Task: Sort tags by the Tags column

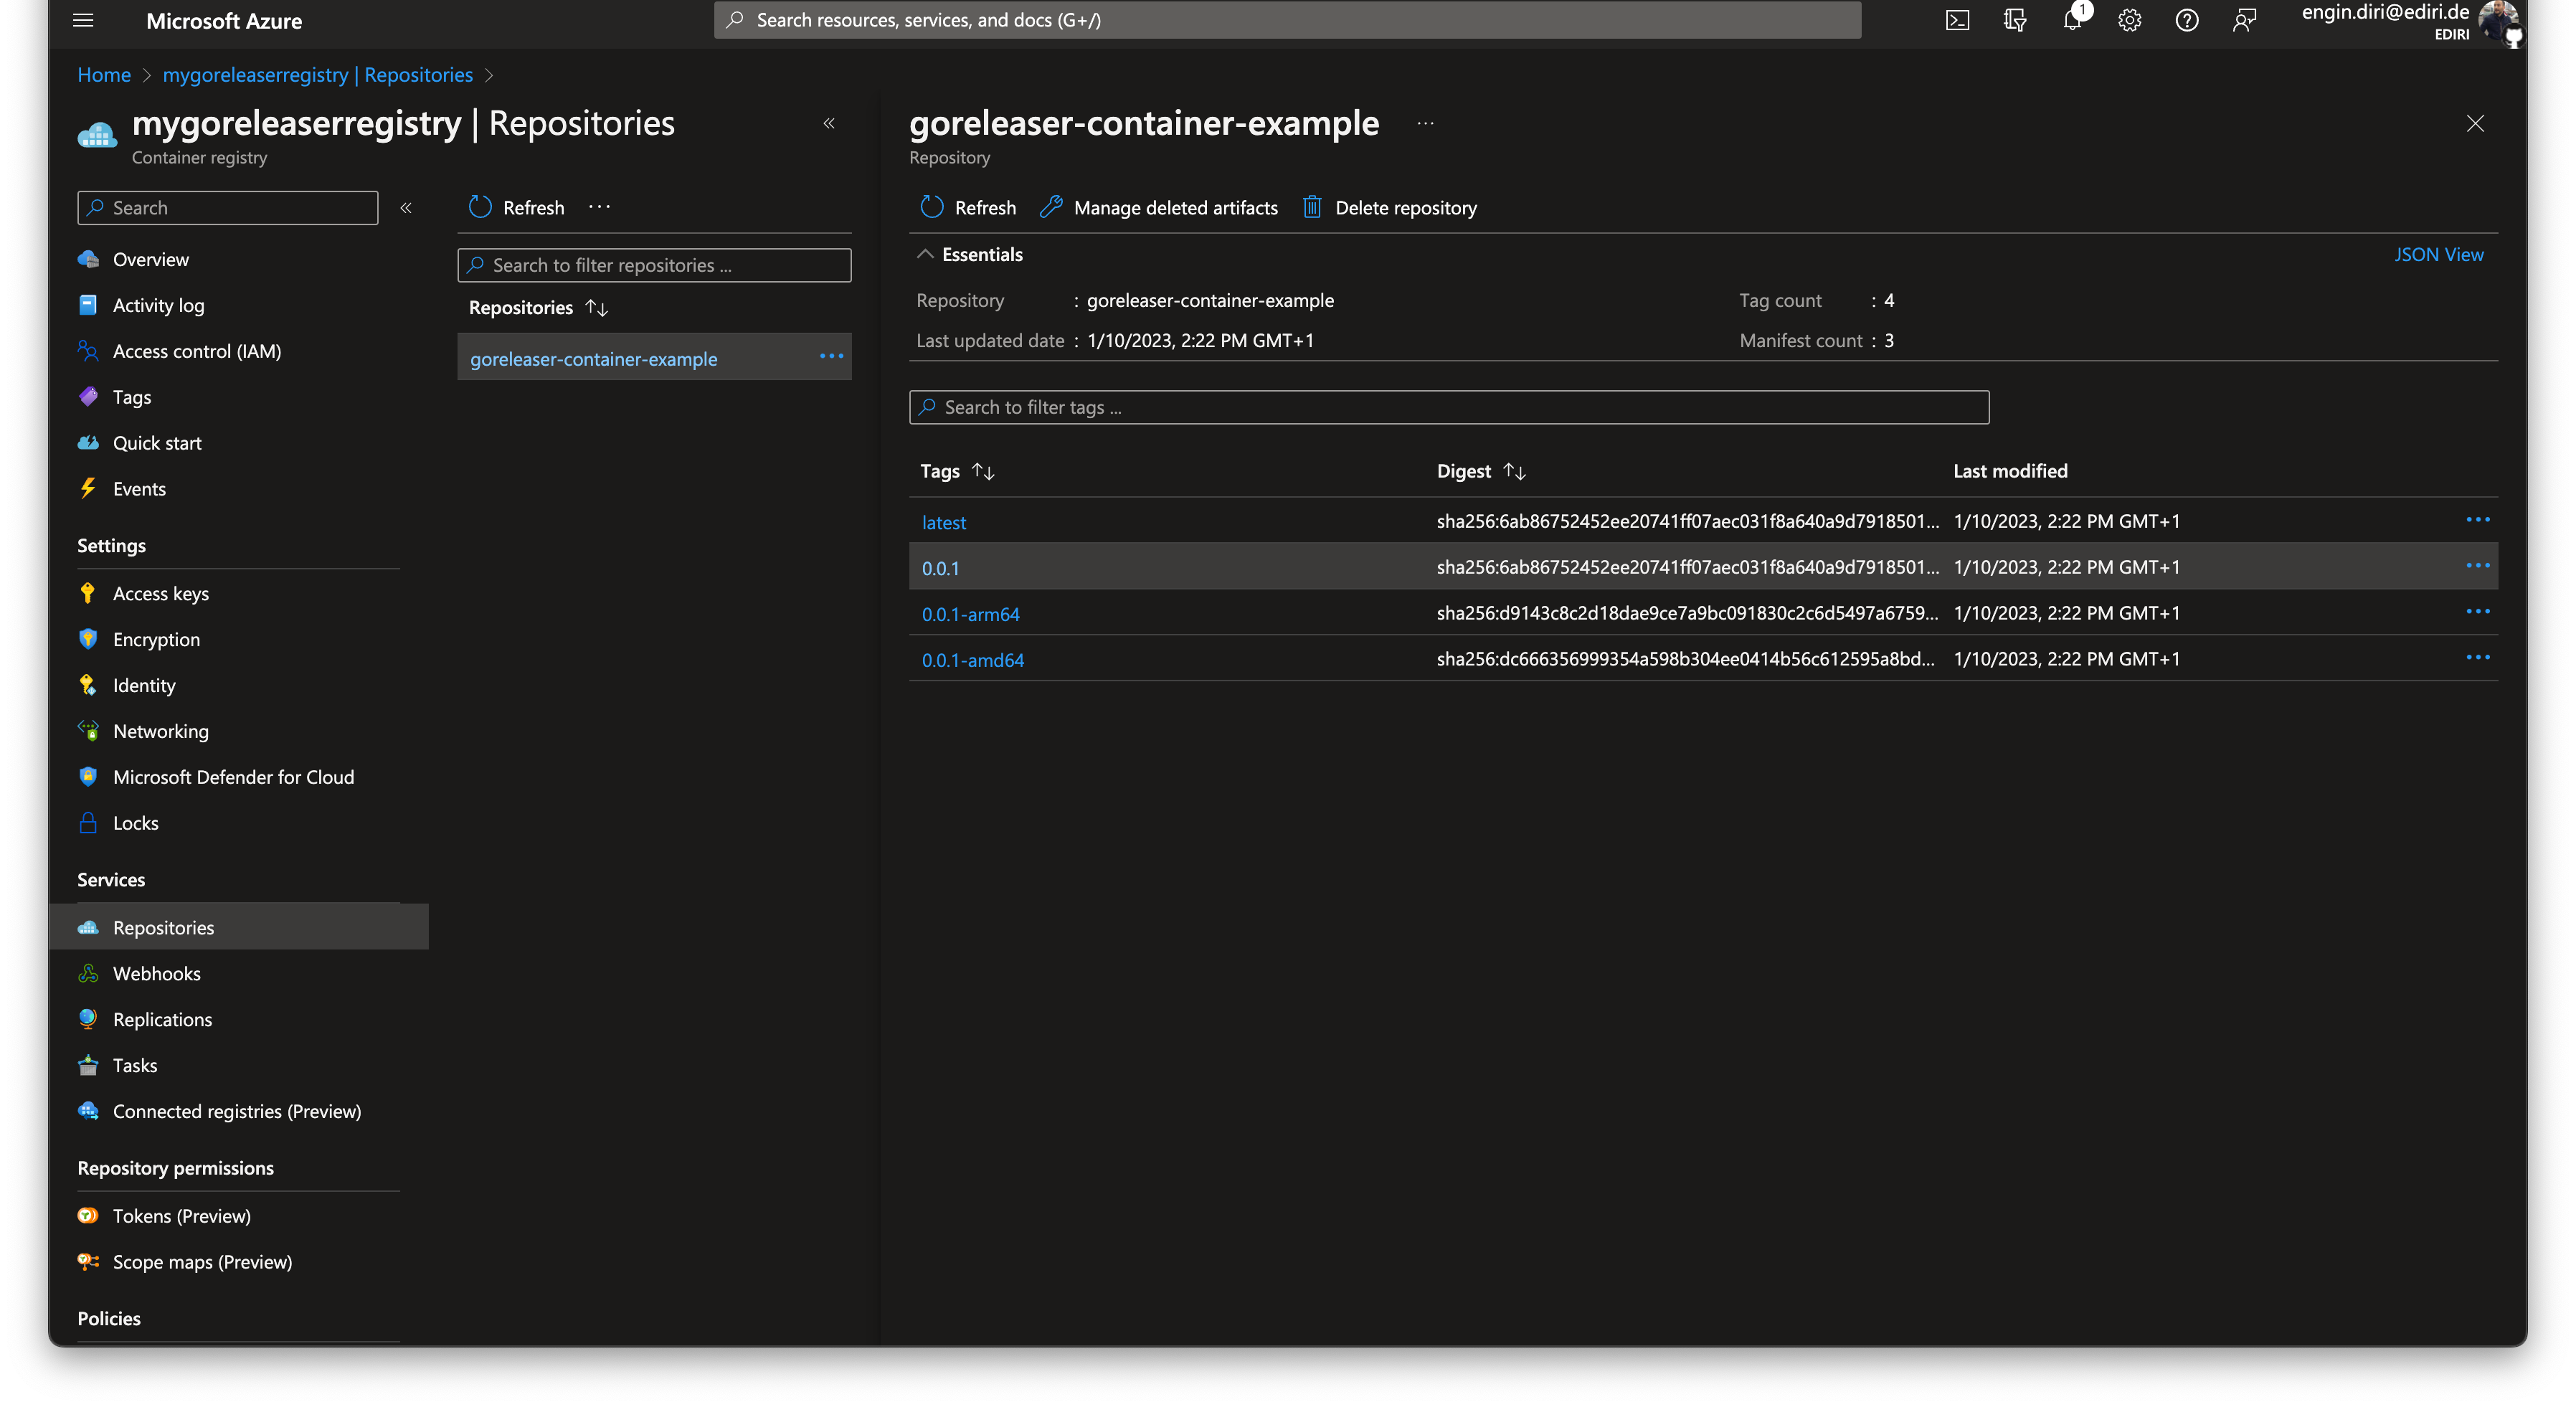Action: pos(983,471)
